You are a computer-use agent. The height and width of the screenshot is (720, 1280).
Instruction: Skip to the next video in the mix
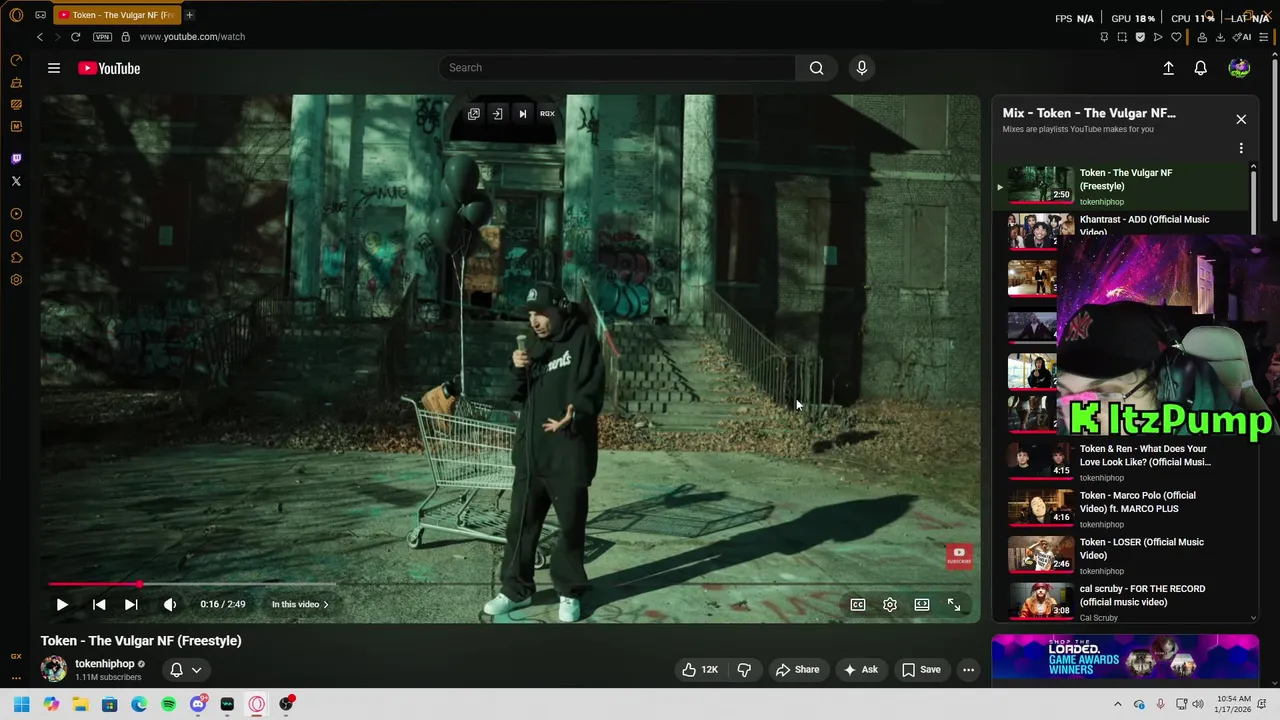coord(131,604)
